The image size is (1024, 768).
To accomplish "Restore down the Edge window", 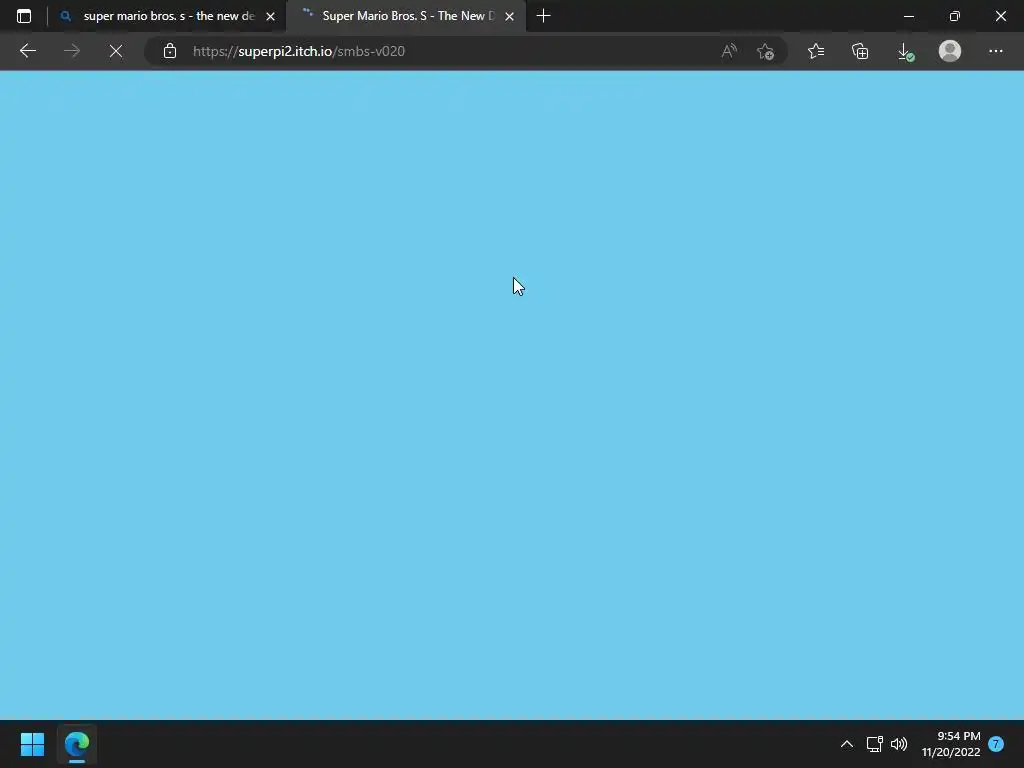I will coord(955,16).
